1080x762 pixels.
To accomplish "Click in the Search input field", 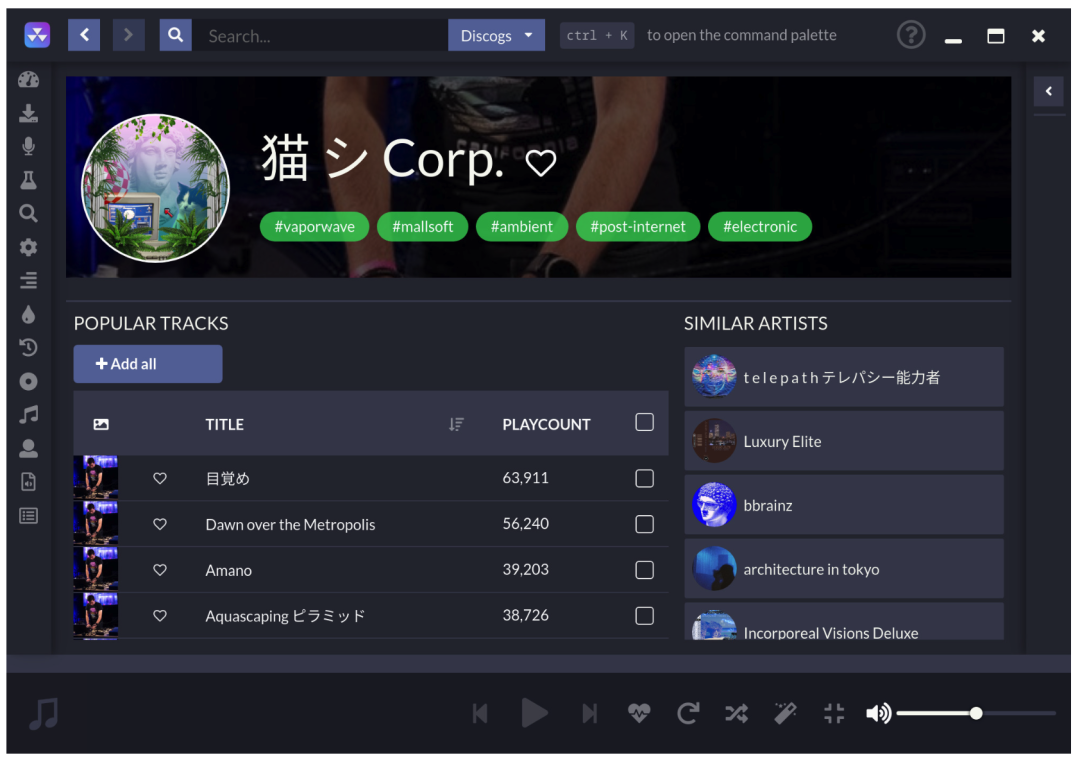I will (x=320, y=35).
